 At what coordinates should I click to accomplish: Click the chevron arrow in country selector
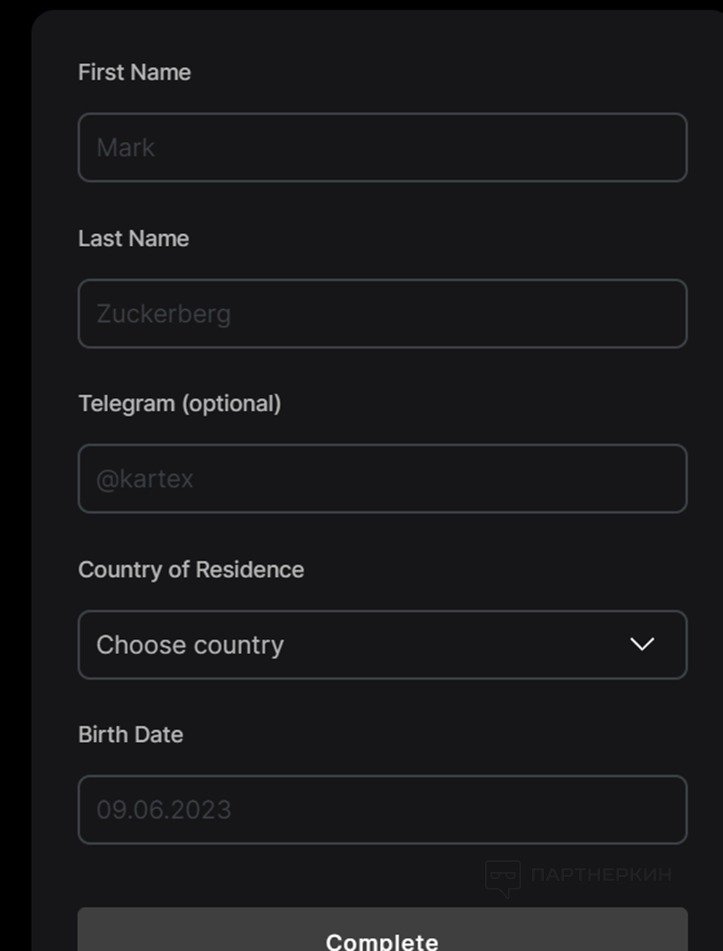click(642, 644)
